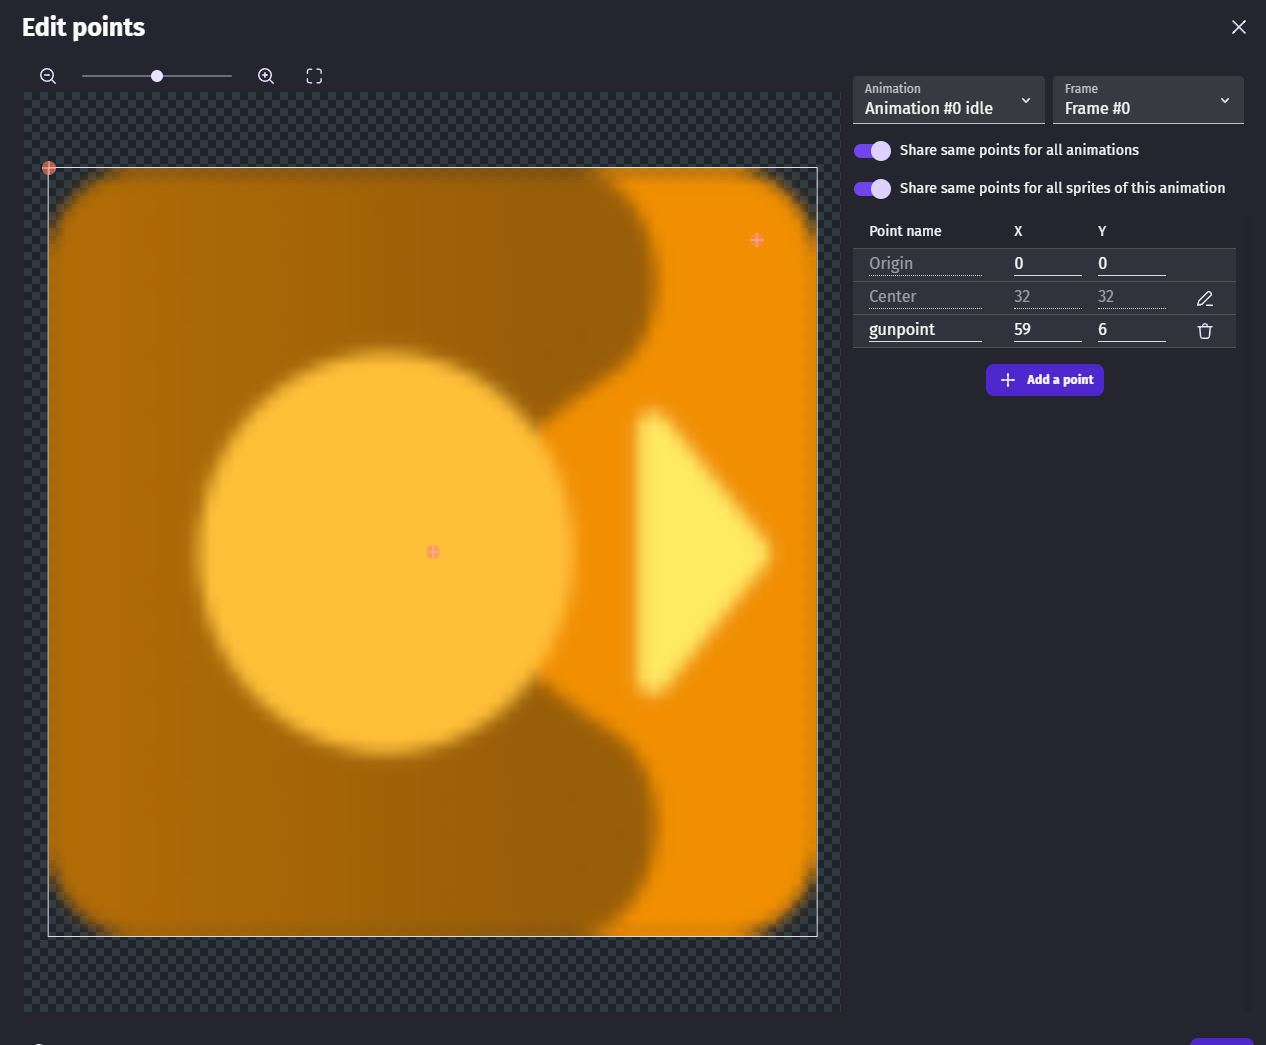
Task: Select the center point marker on sprite
Action: 433,552
